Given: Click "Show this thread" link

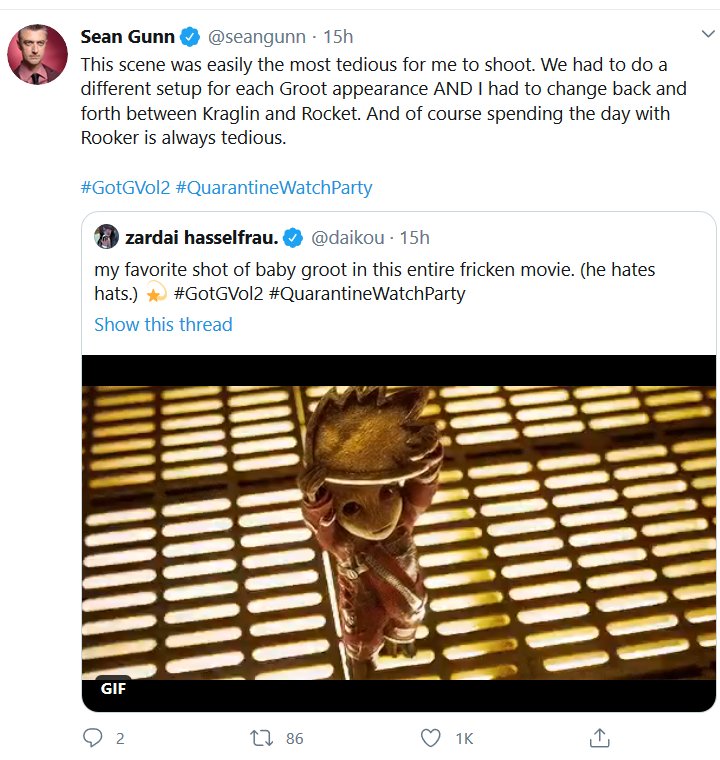Looking at the screenshot, I should pyautogui.click(x=163, y=324).
